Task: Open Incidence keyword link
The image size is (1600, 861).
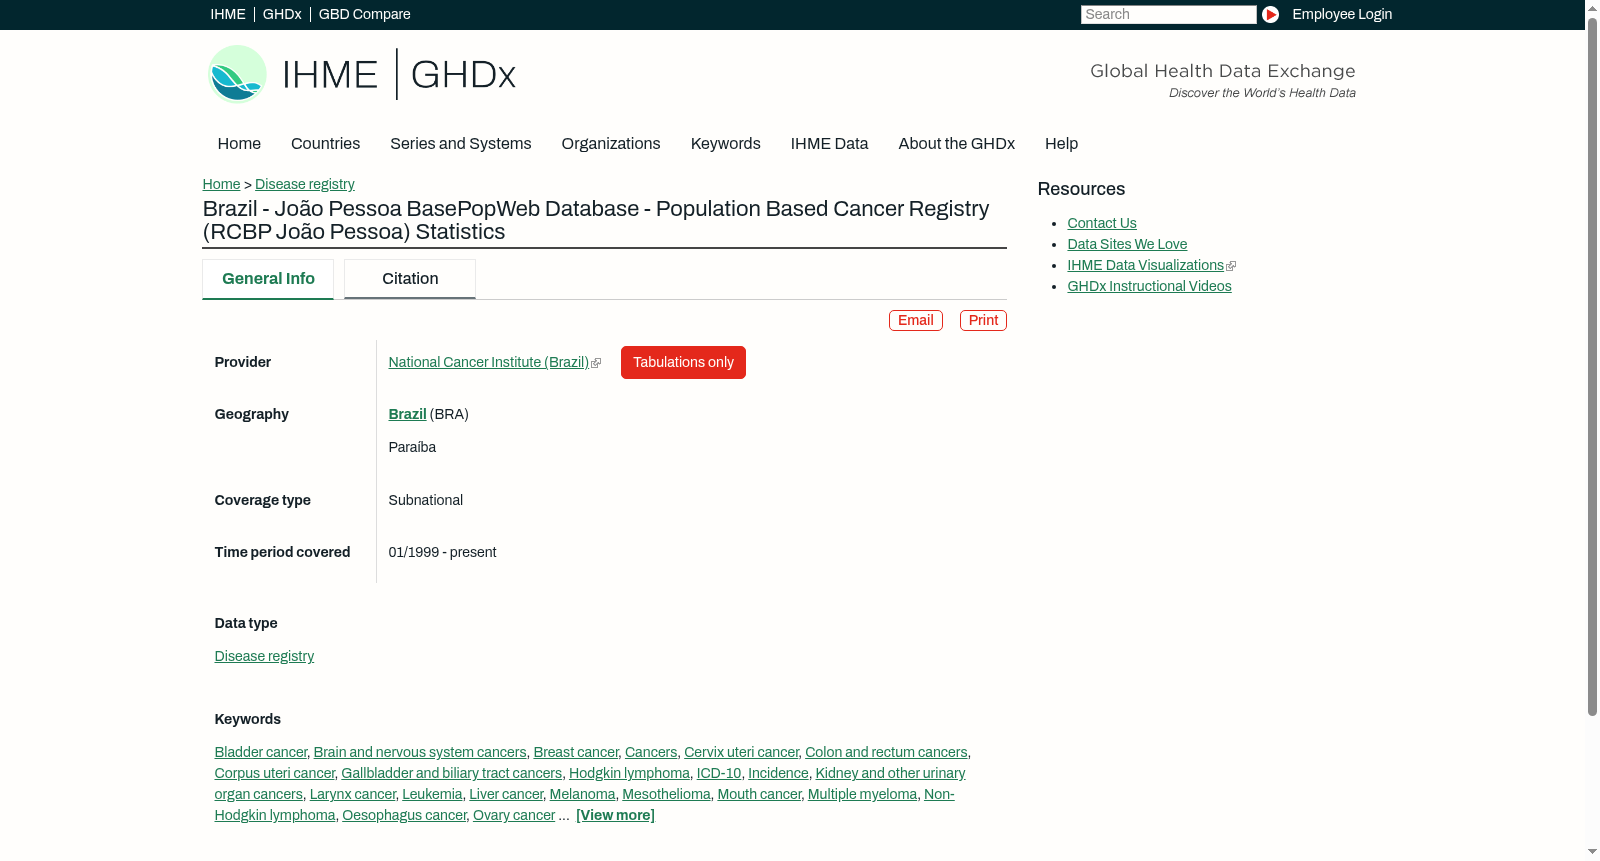Action: point(778,773)
